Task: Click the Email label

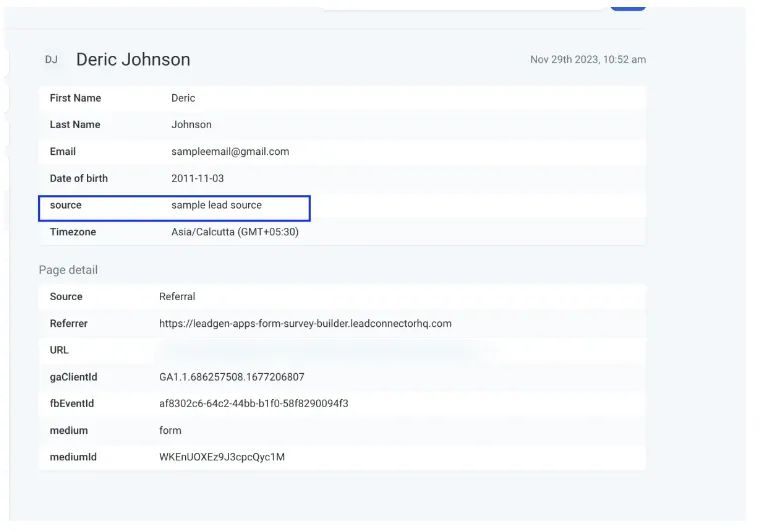Action: click(x=63, y=152)
